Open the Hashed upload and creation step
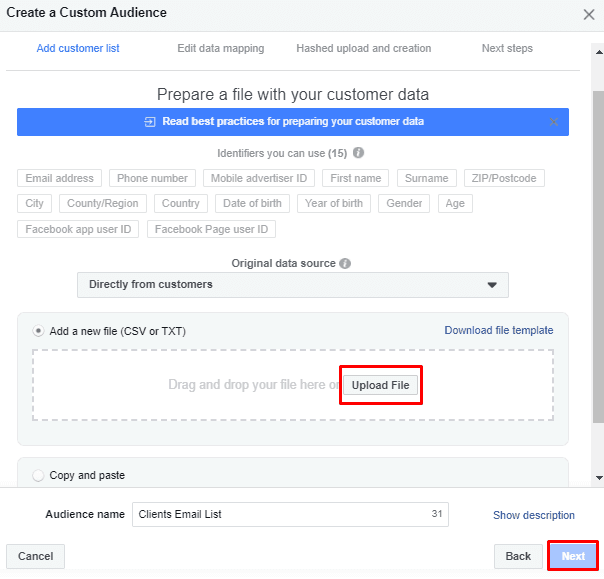The image size is (604, 579). 364,49
